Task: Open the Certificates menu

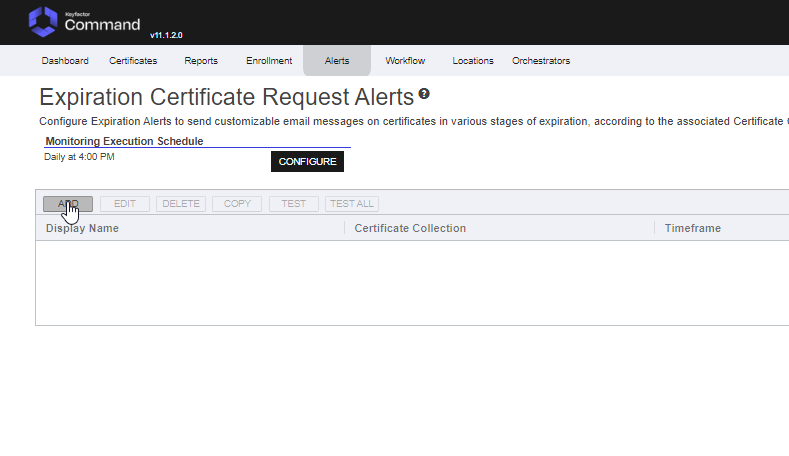Action: (x=133, y=61)
